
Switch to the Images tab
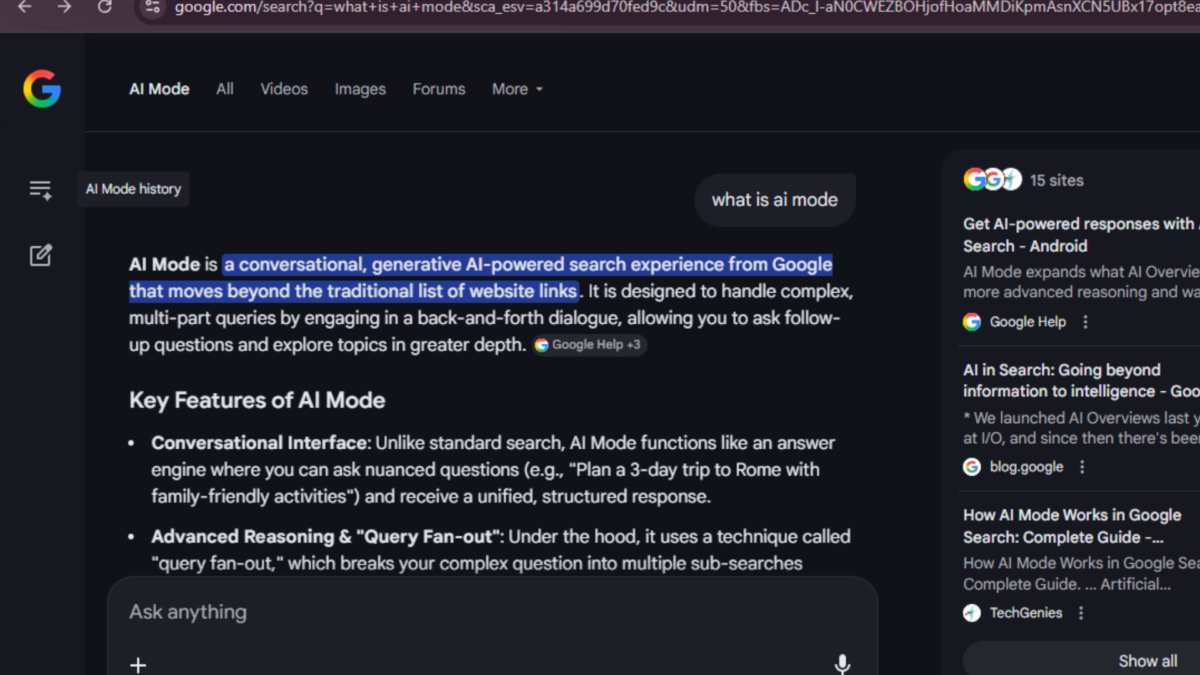point(360,89)
